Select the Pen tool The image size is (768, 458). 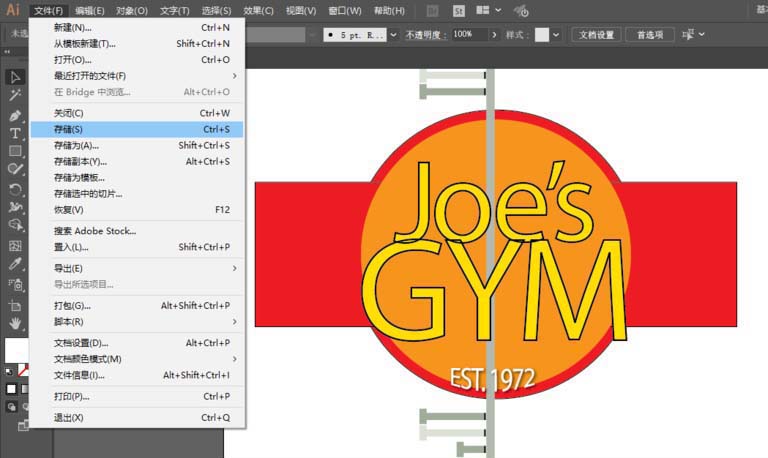click(x=15, y=116)
